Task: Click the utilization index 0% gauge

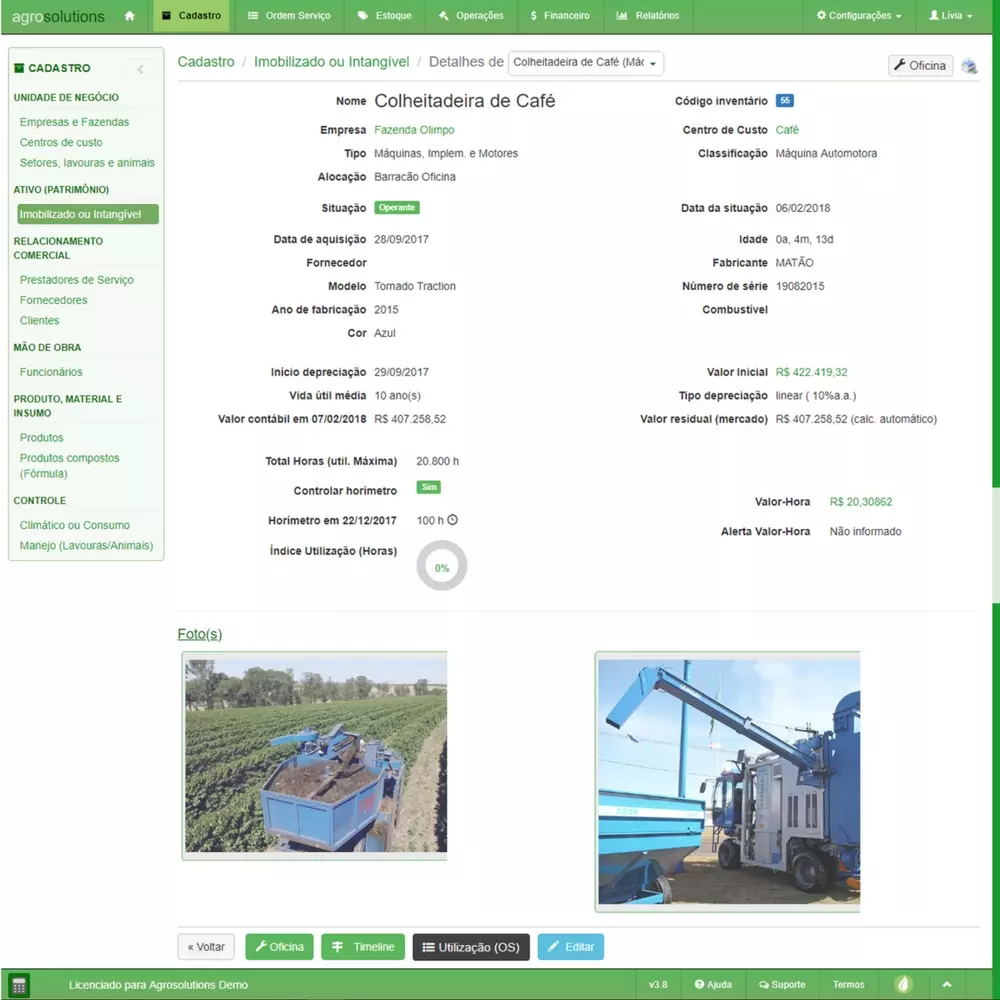Action: pyautogui.click(x=441, y=566)
